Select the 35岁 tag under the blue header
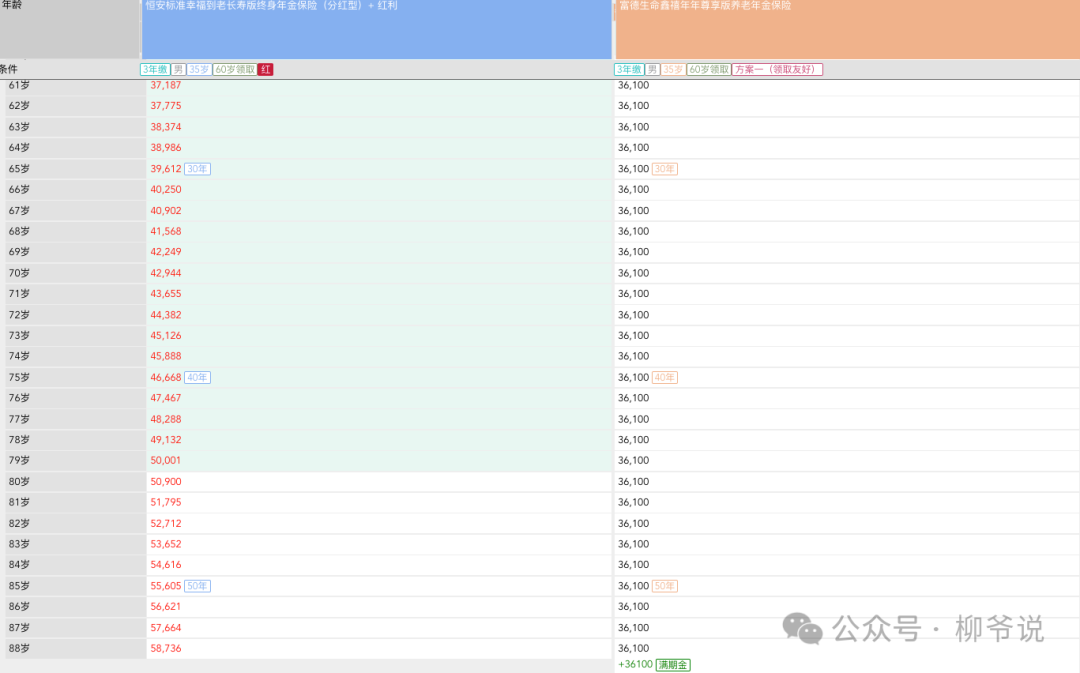 (x=199, y=70)
